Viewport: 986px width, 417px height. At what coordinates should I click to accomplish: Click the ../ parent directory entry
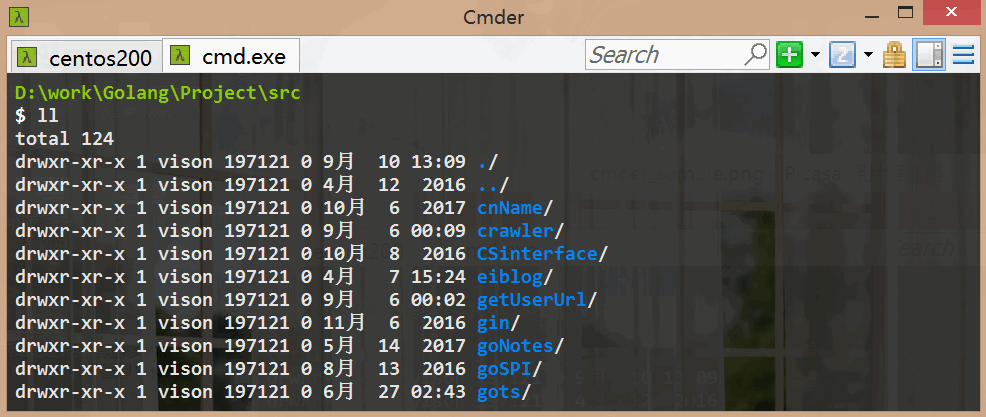click(493, 185)
